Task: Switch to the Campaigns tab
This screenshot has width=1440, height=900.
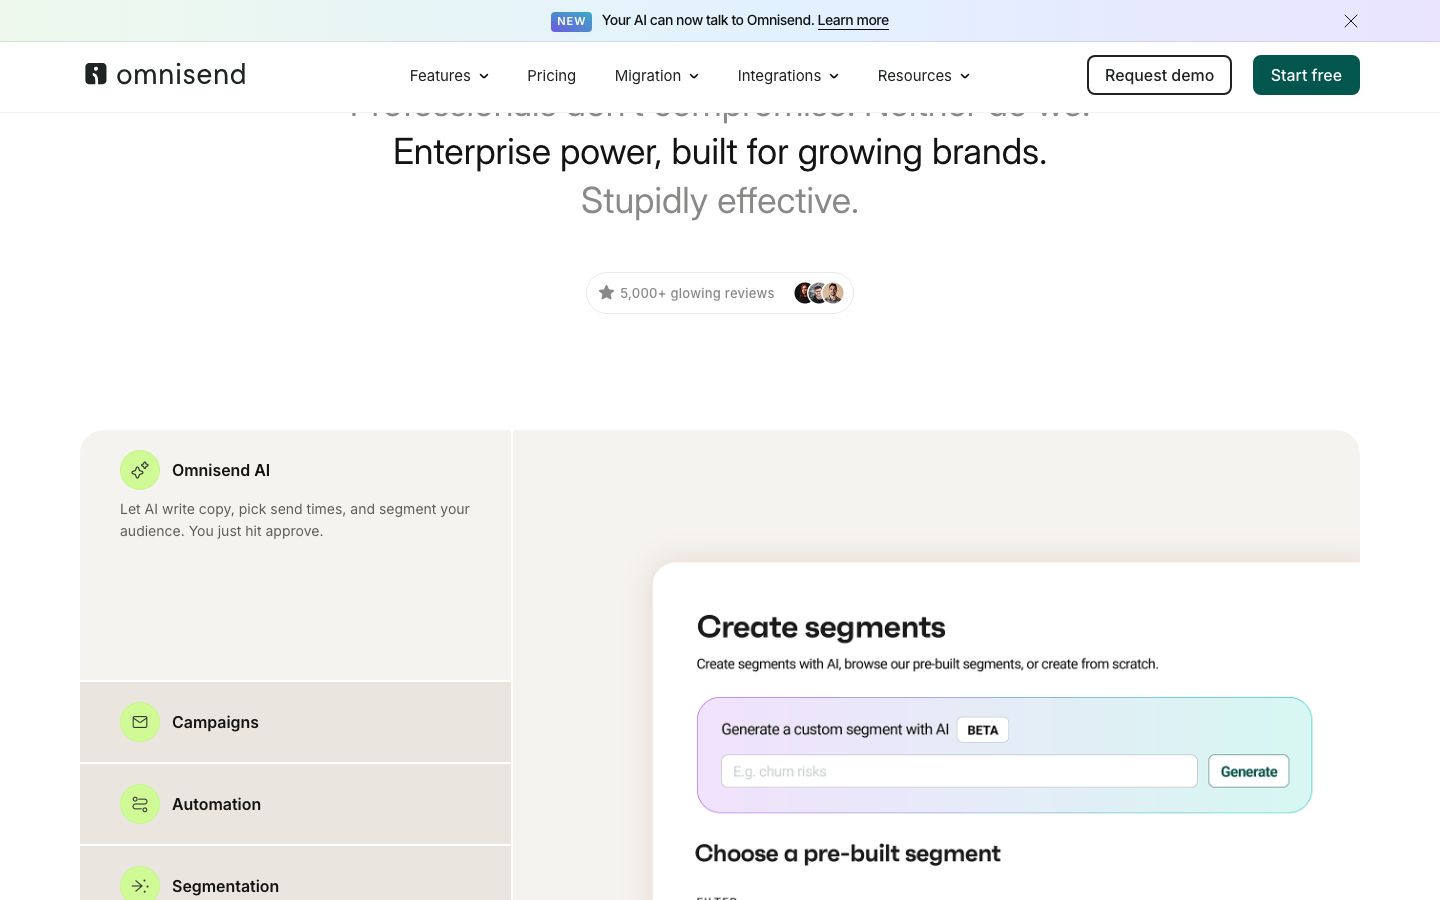Action: click(295, 722)
